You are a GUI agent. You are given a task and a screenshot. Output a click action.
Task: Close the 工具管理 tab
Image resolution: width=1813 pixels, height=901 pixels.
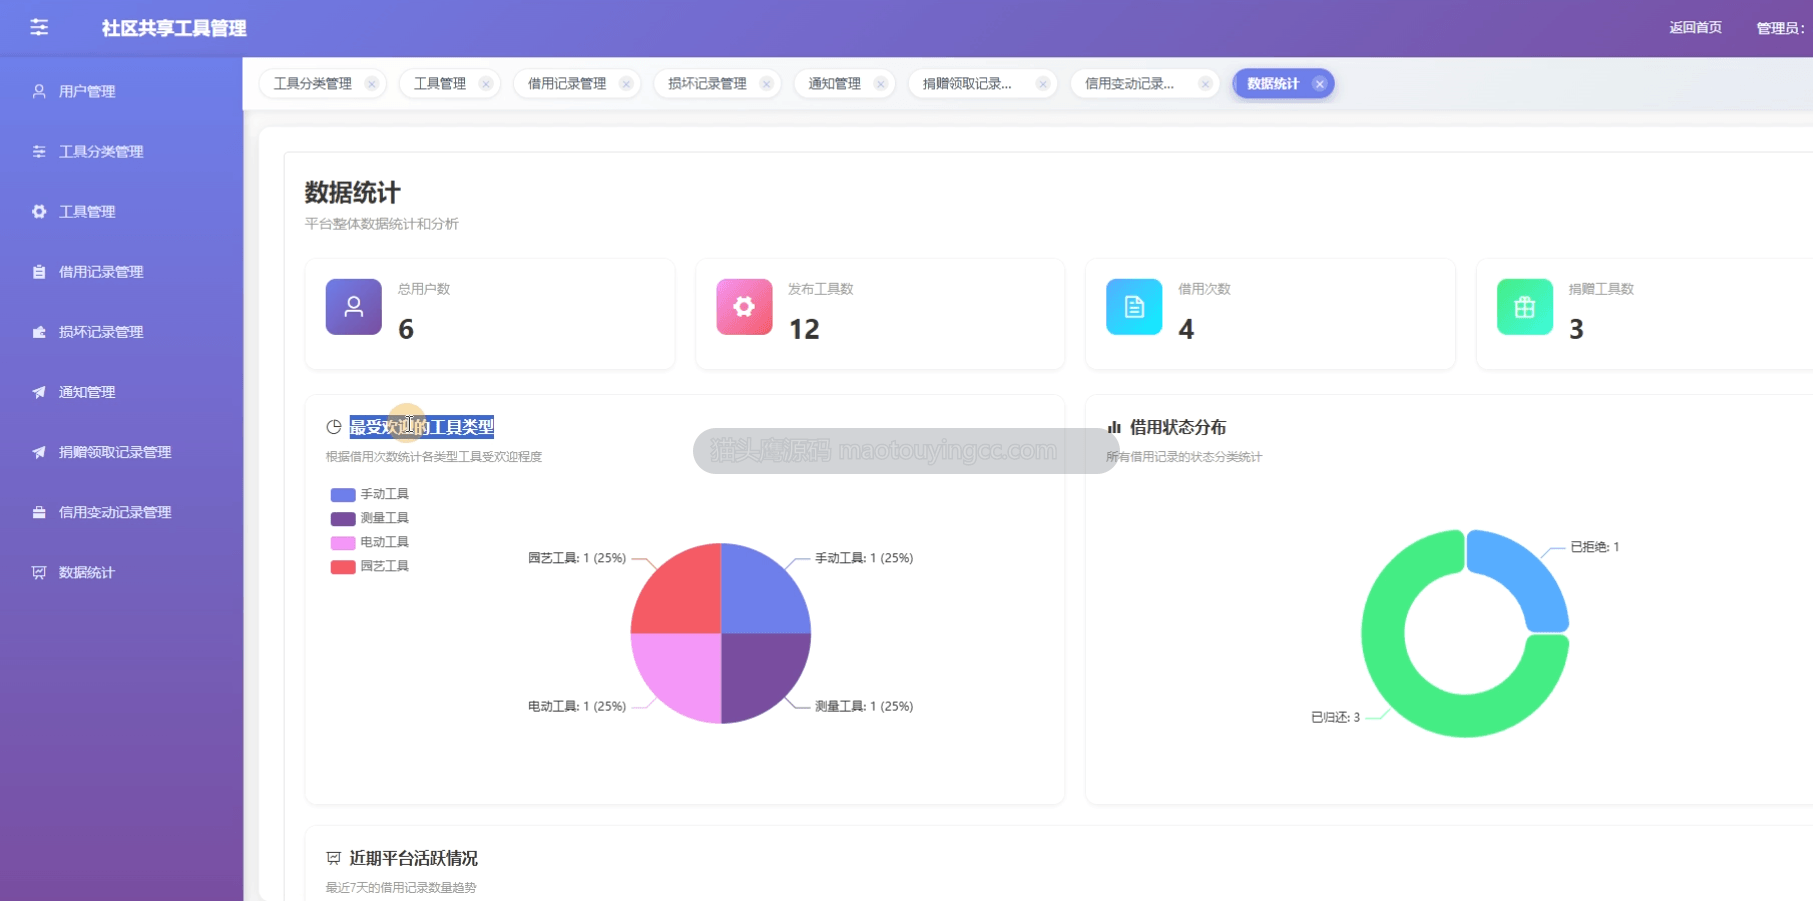(x=486, y=84)
